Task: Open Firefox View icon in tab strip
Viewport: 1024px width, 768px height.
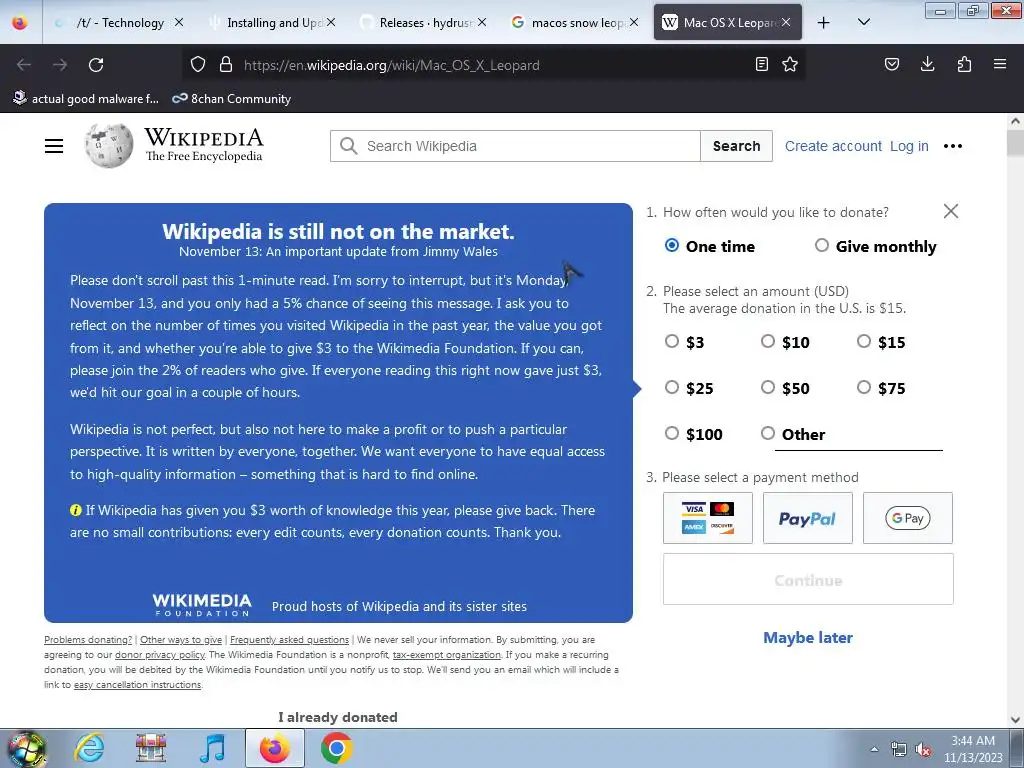Action: point(20,23)
